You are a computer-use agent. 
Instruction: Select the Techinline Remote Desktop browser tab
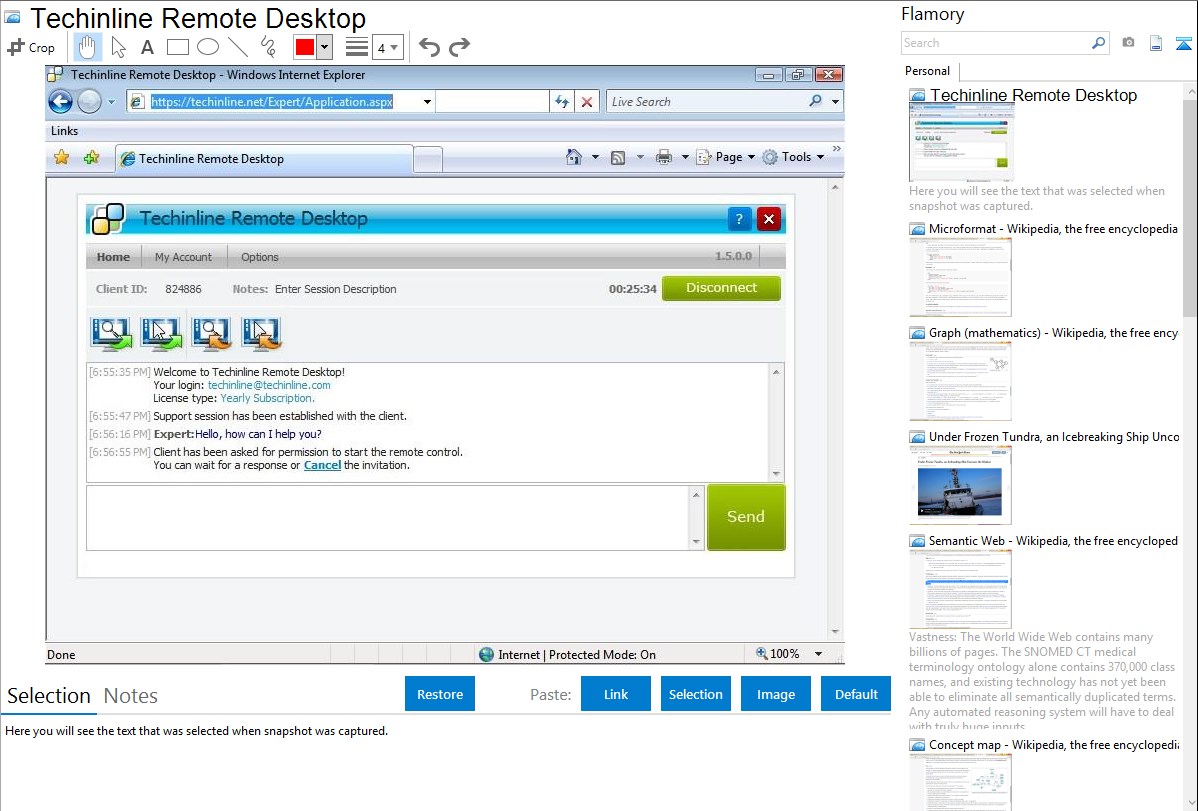click(x=264, y=159)
